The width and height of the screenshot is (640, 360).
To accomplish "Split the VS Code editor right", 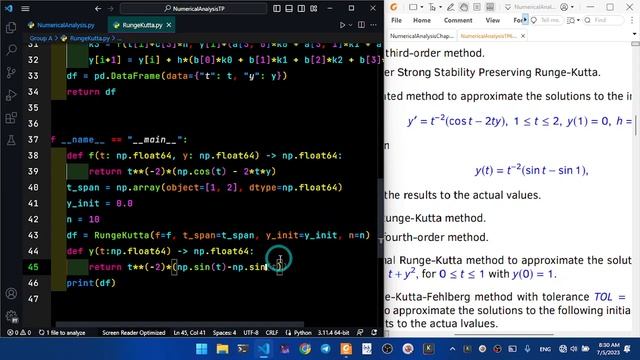I will coord(361,25).
